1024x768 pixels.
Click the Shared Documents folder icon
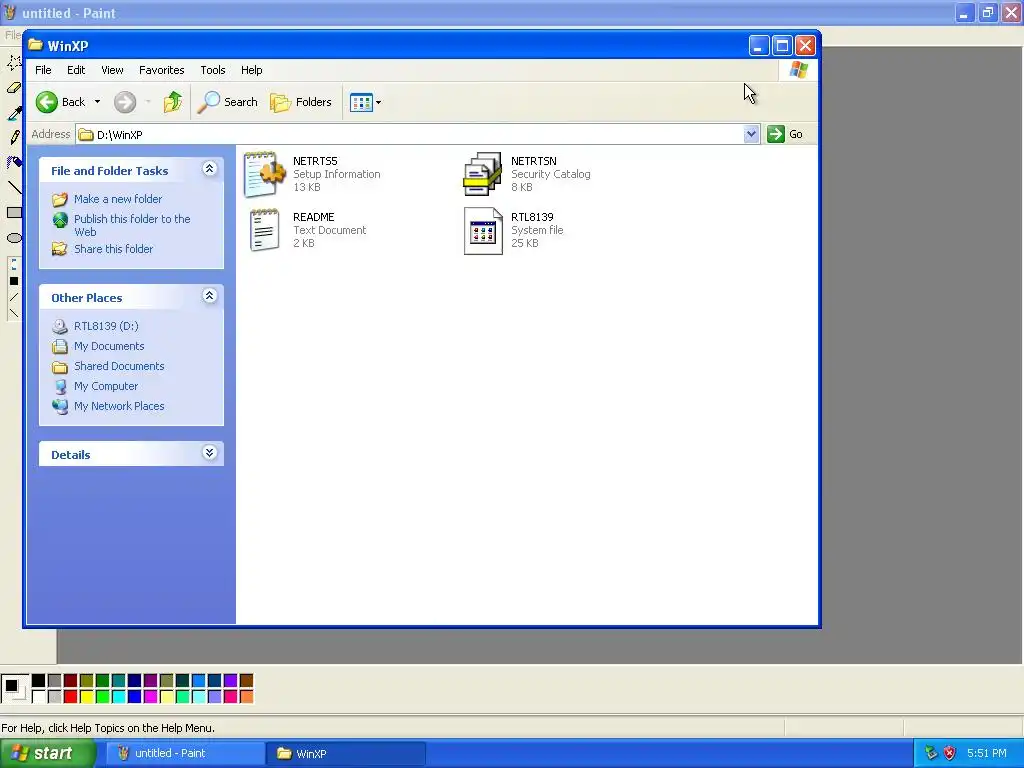pyautogui.click(x=60, y=366)
